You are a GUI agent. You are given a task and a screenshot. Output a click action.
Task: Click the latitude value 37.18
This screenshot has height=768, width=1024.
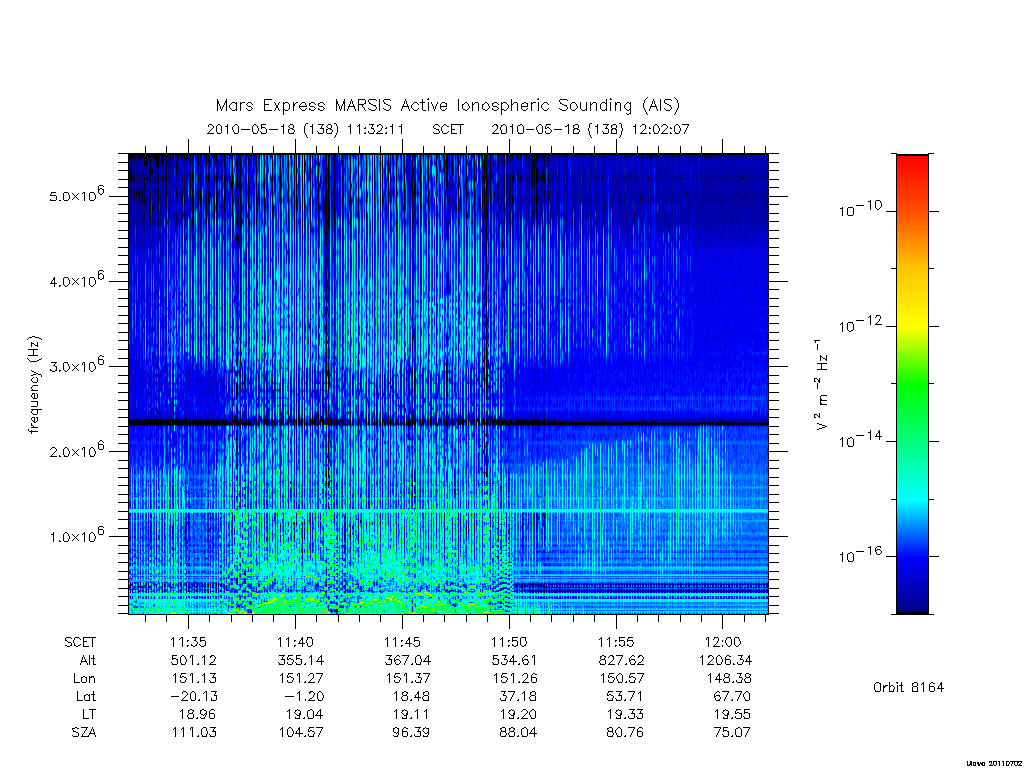point(519,696)
